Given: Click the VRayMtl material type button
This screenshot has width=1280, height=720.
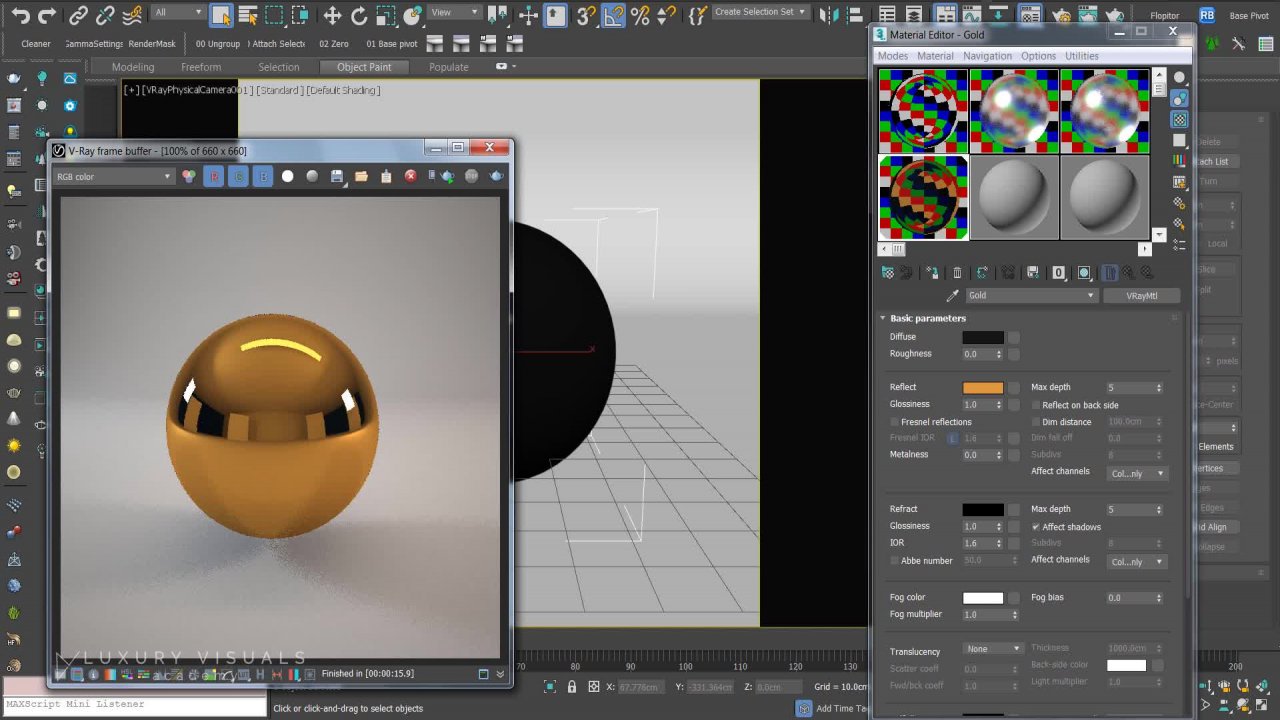Looking at the screenshot, I should [x=1141, y=296].
